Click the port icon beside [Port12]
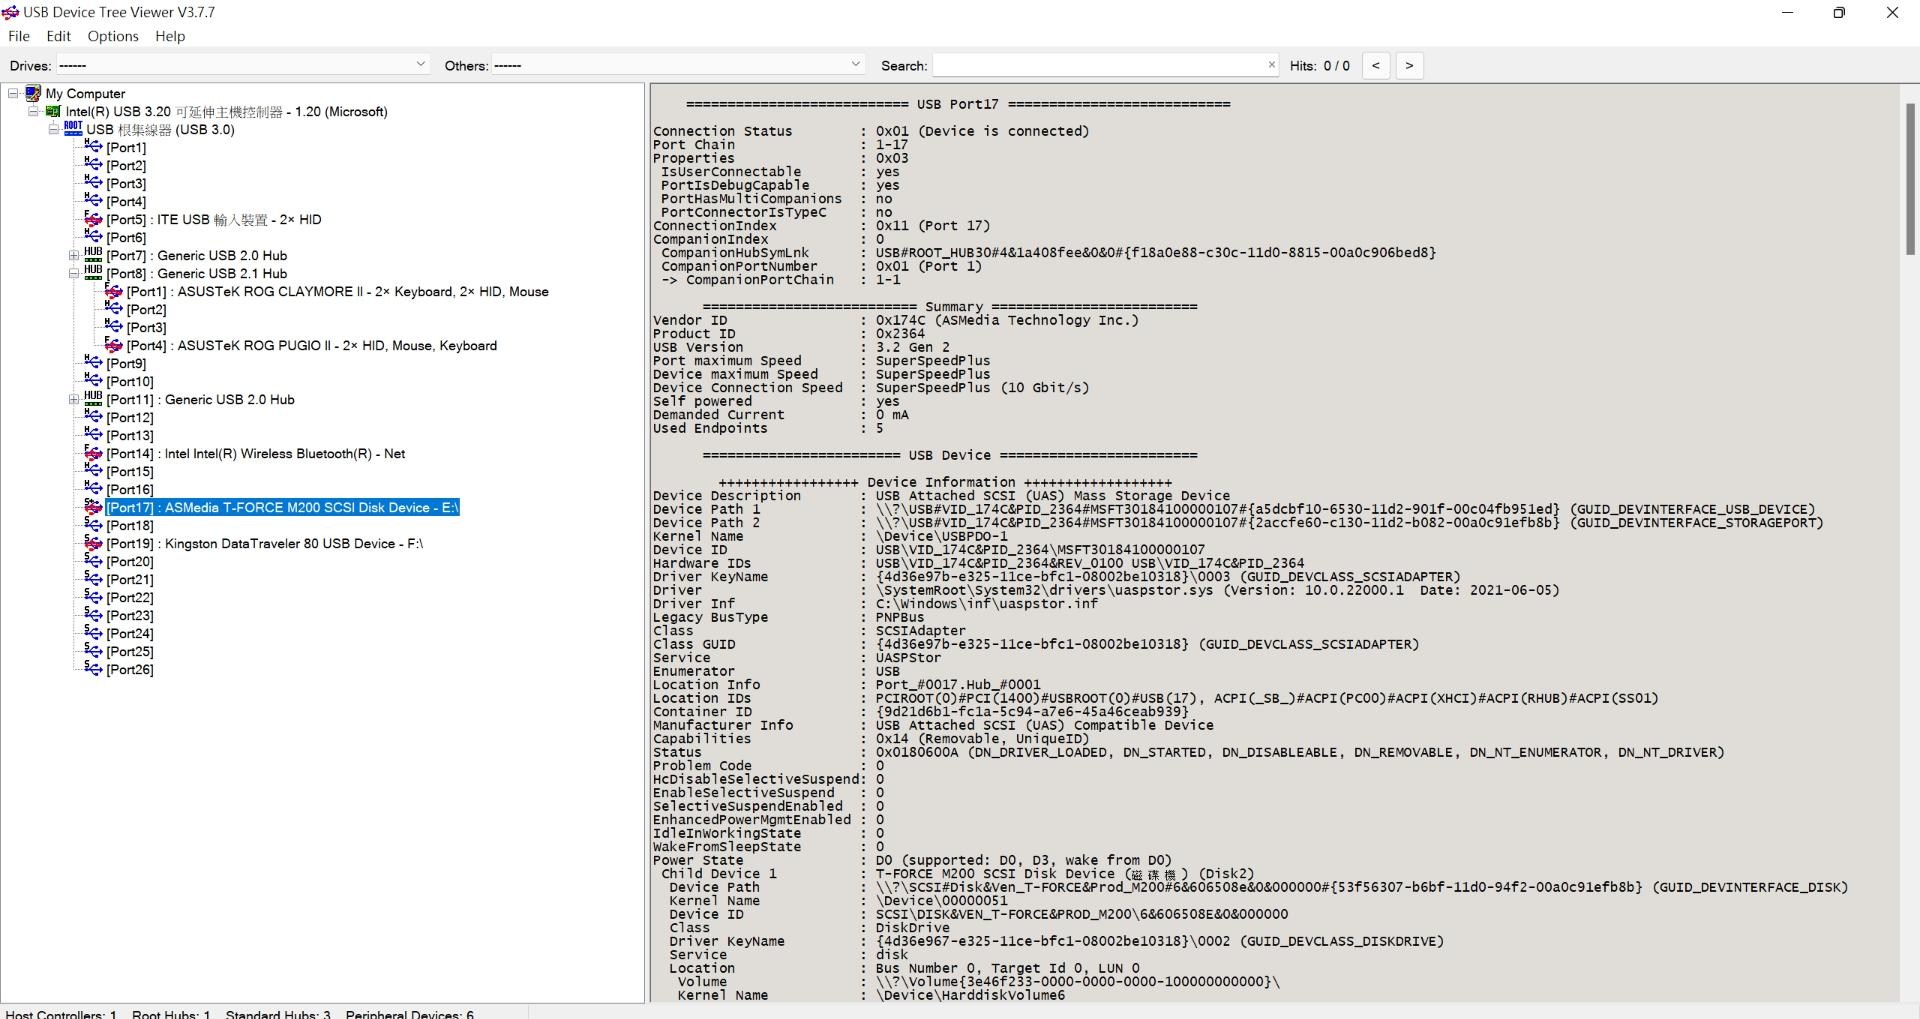1920x1019 pixels. click(93, 417)
